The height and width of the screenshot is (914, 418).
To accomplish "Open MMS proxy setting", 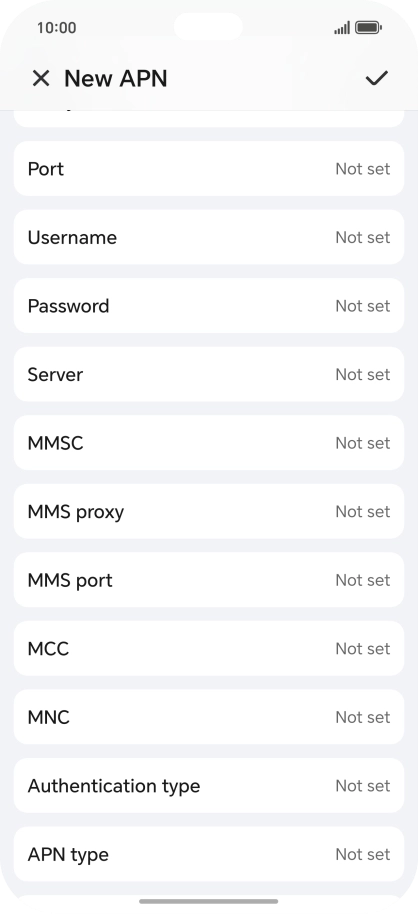I will (209, 511).
